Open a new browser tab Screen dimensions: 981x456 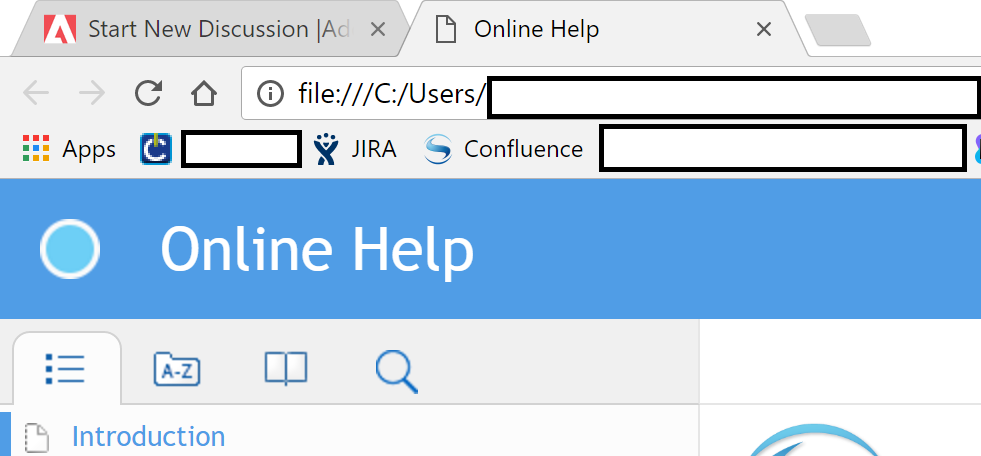(x=838, y=30)
